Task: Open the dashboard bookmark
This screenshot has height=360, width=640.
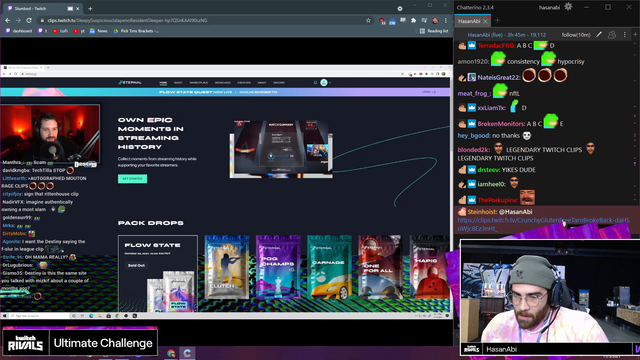Action: tap(19, 31)
